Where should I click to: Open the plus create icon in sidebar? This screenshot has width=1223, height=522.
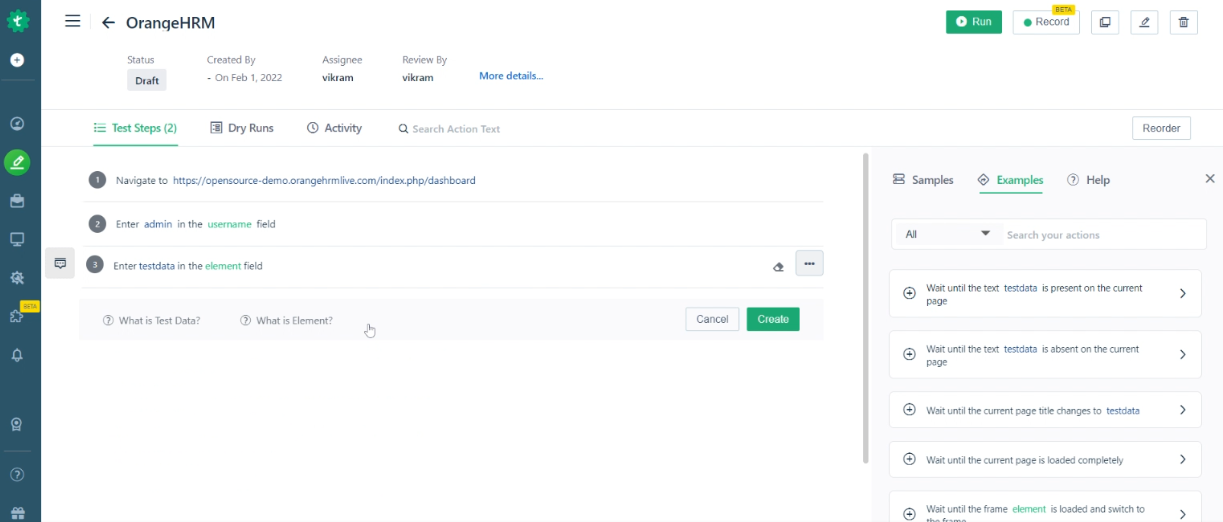[x=17, y=60]
